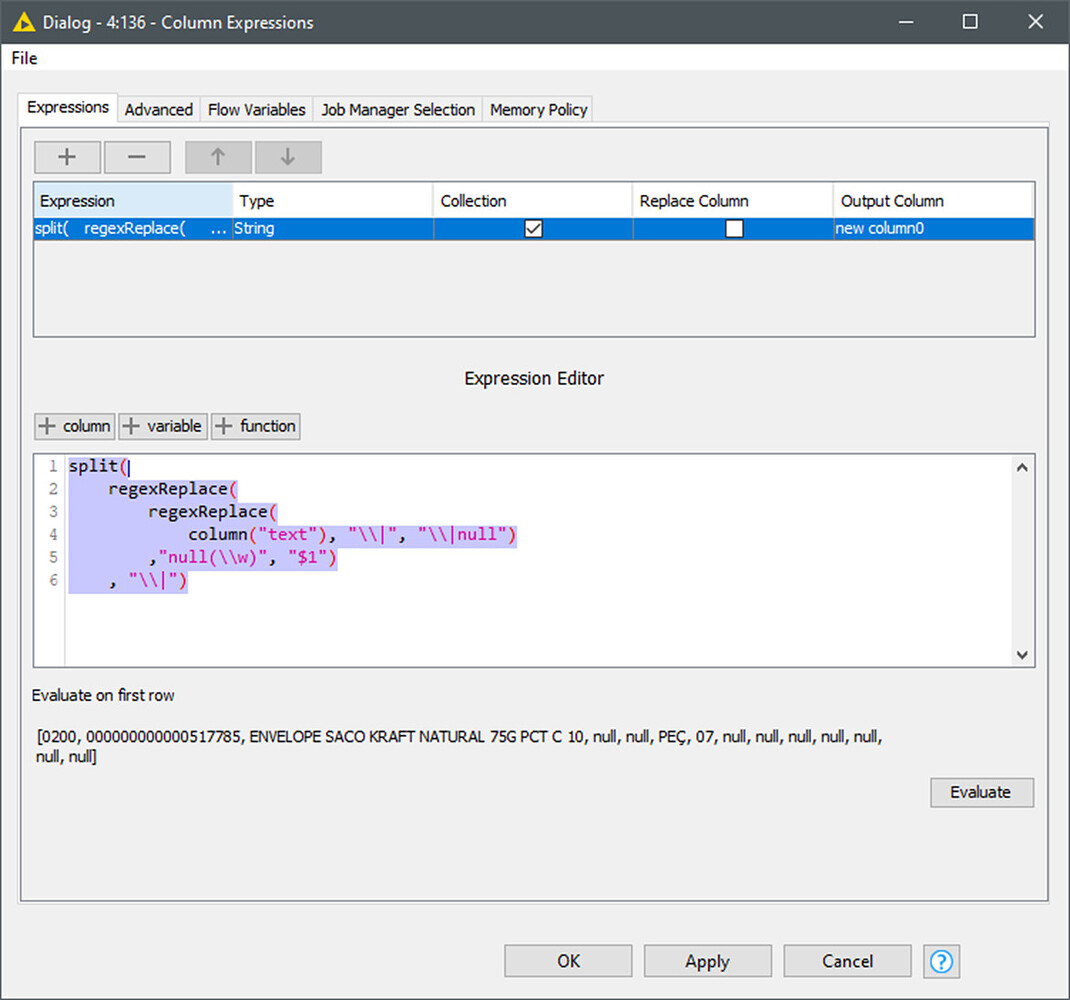Viewport: 1070px width, 1000px height.
Task: Switch to the Job Manager Selection tab
Action: coord(397,109)
